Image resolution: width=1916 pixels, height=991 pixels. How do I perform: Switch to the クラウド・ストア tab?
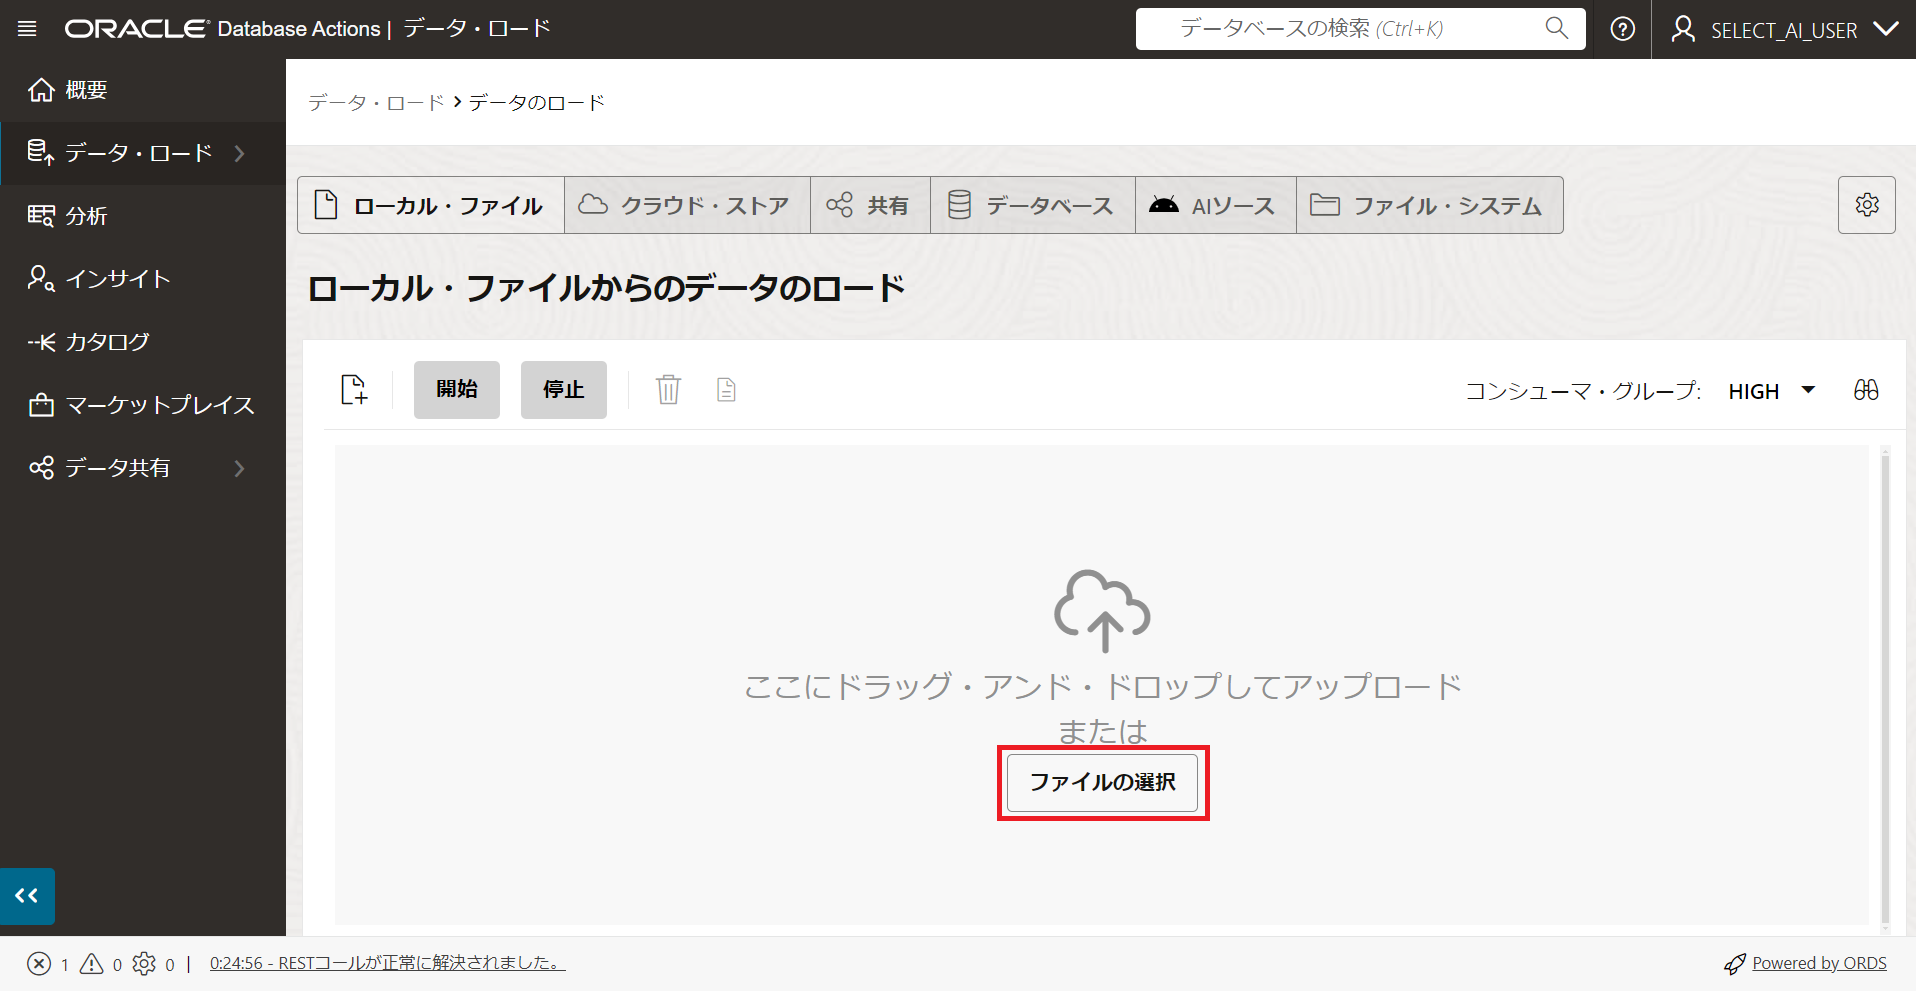tap(686, 206)
